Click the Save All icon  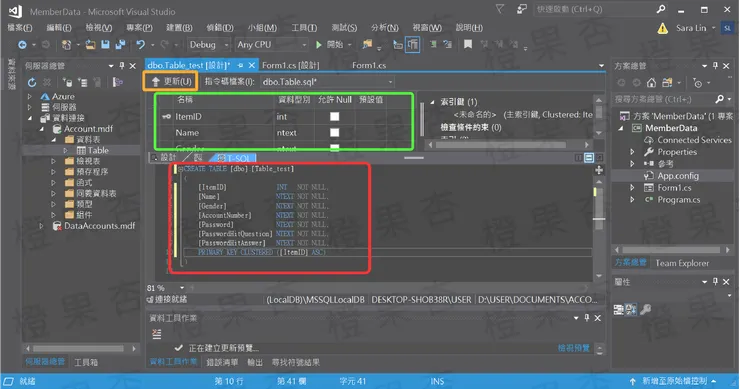pos(120,44)
